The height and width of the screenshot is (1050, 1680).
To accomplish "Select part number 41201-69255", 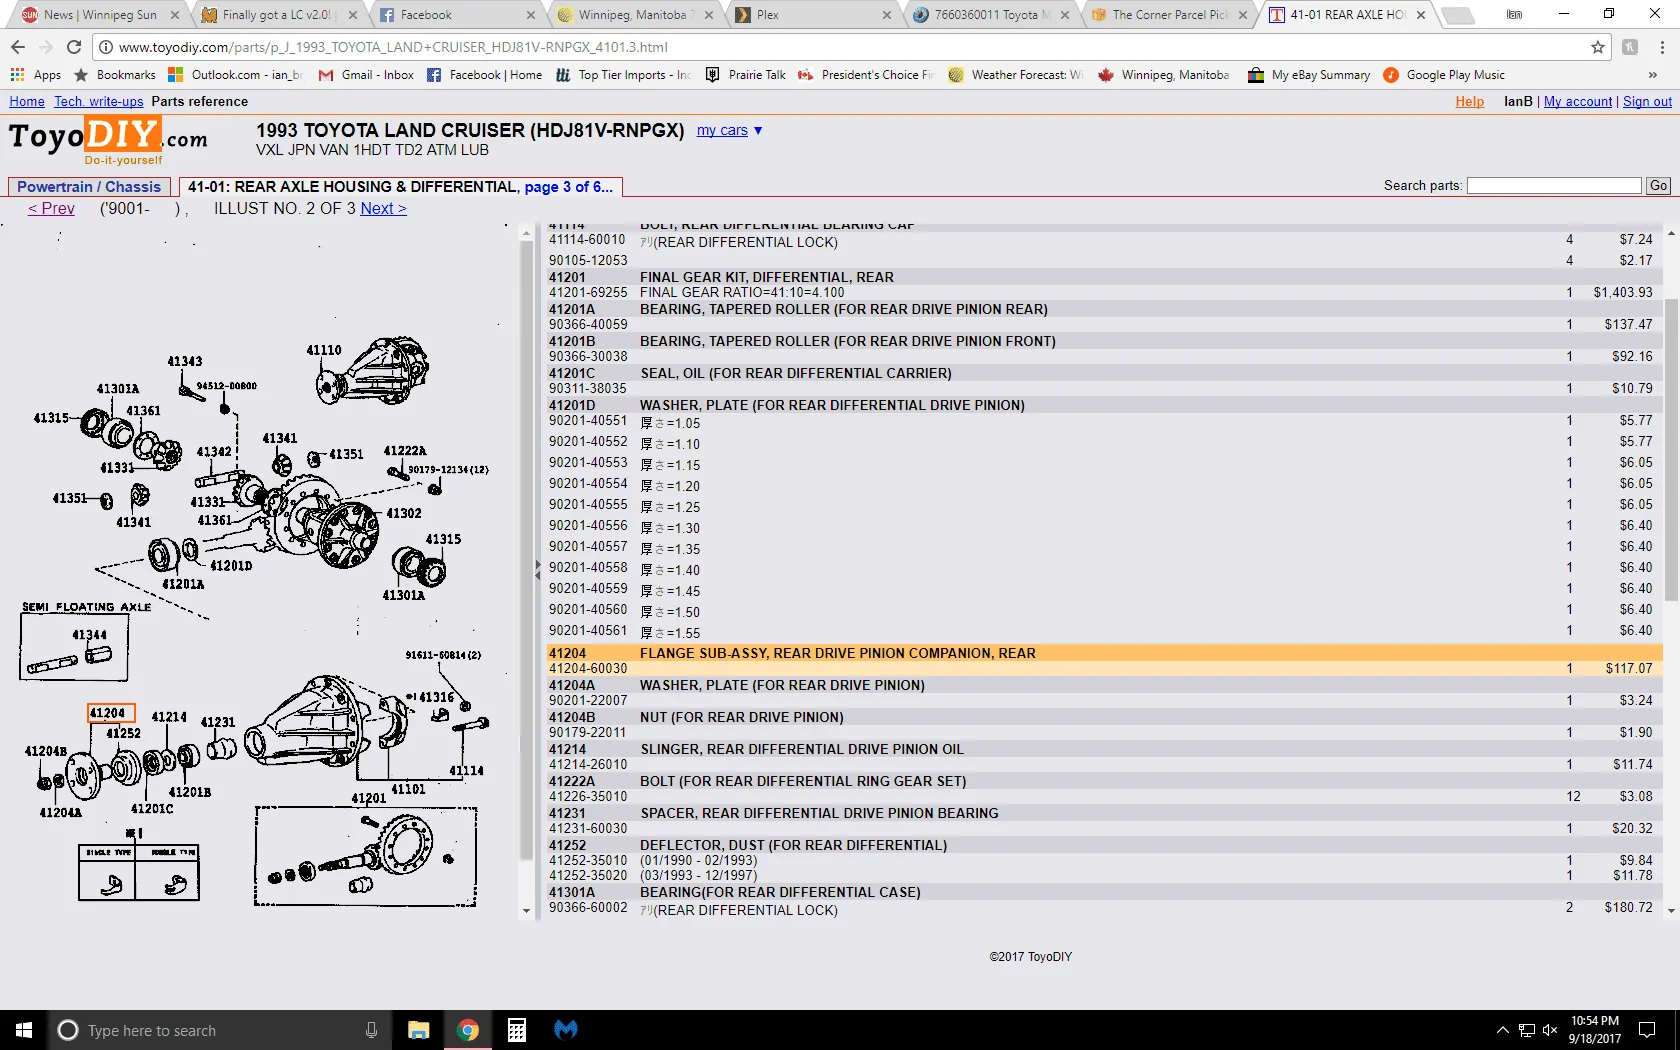I will (588, 293).
